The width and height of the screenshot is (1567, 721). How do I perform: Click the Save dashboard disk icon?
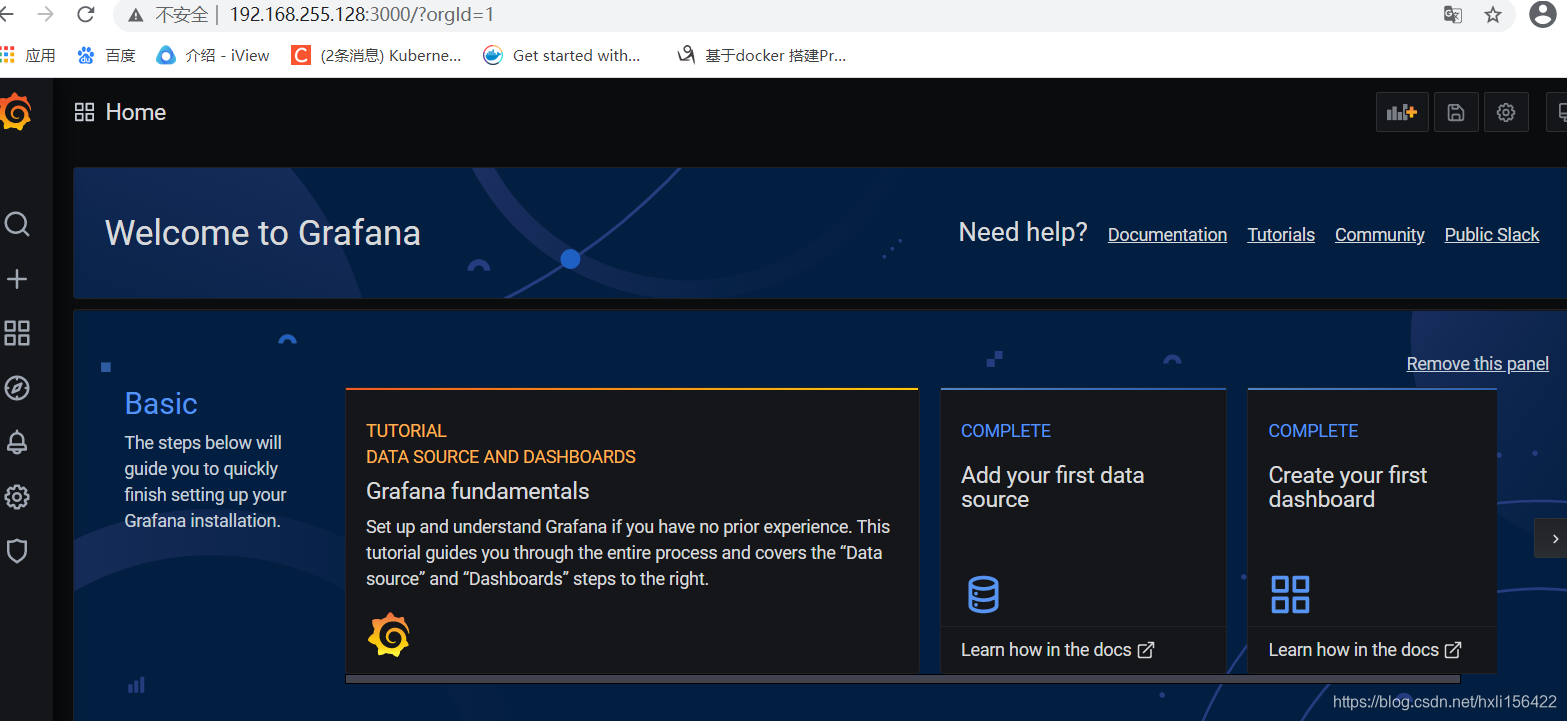(1456, 112)
